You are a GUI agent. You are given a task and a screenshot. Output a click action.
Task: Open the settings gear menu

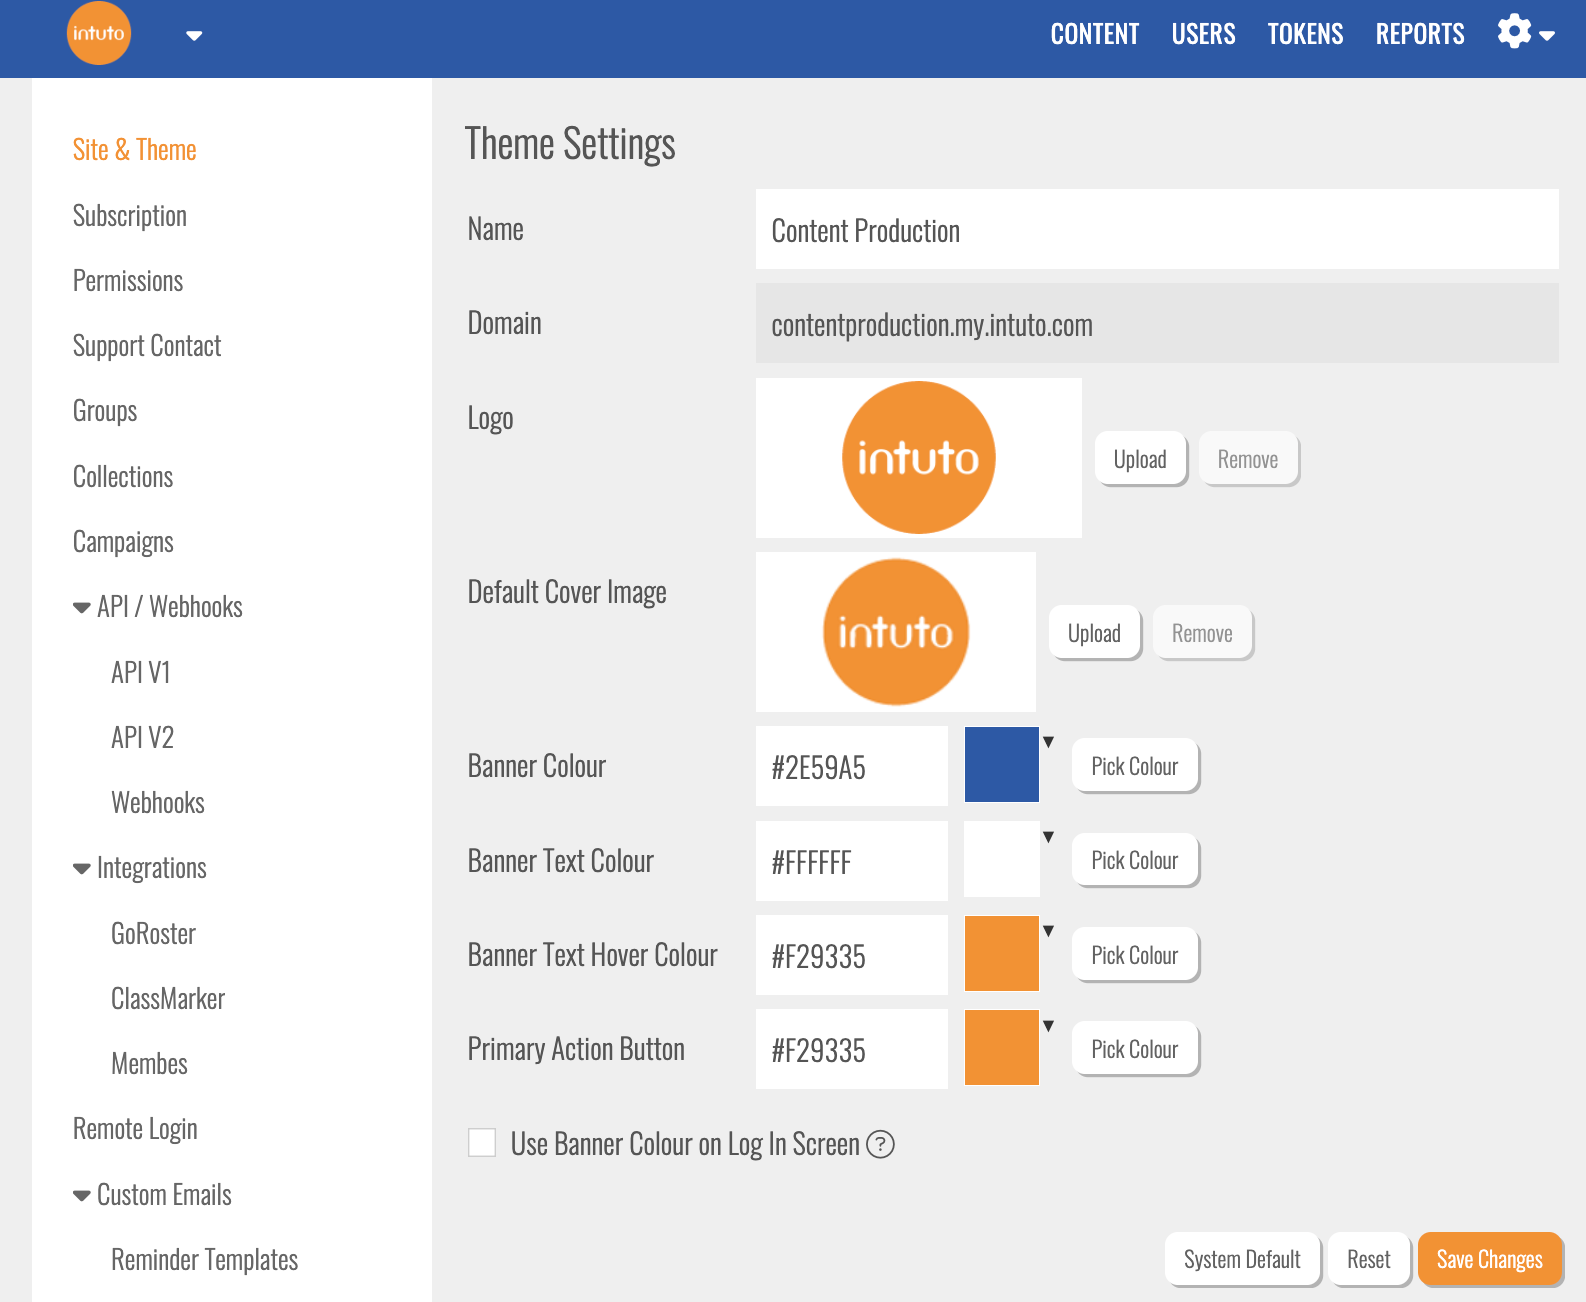coord(1524,33)
